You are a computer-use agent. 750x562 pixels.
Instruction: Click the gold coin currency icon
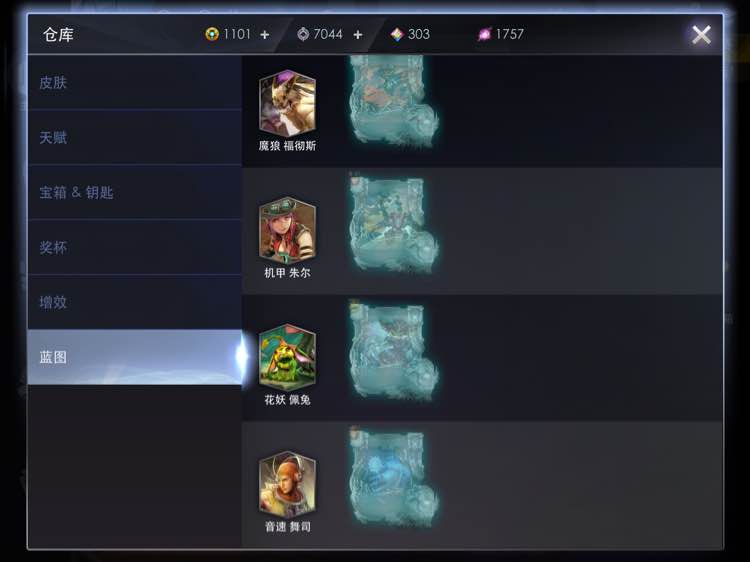click(212, 34)
